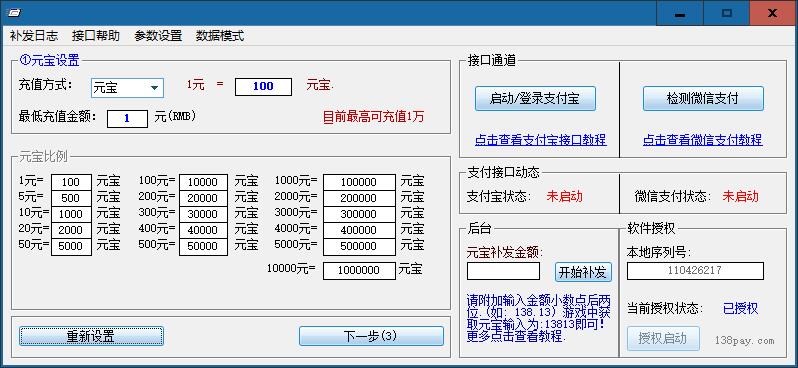Click the 1000元= ratio field showing 100000
This screenshot has height=368, width=798.
tap(359, 182)
